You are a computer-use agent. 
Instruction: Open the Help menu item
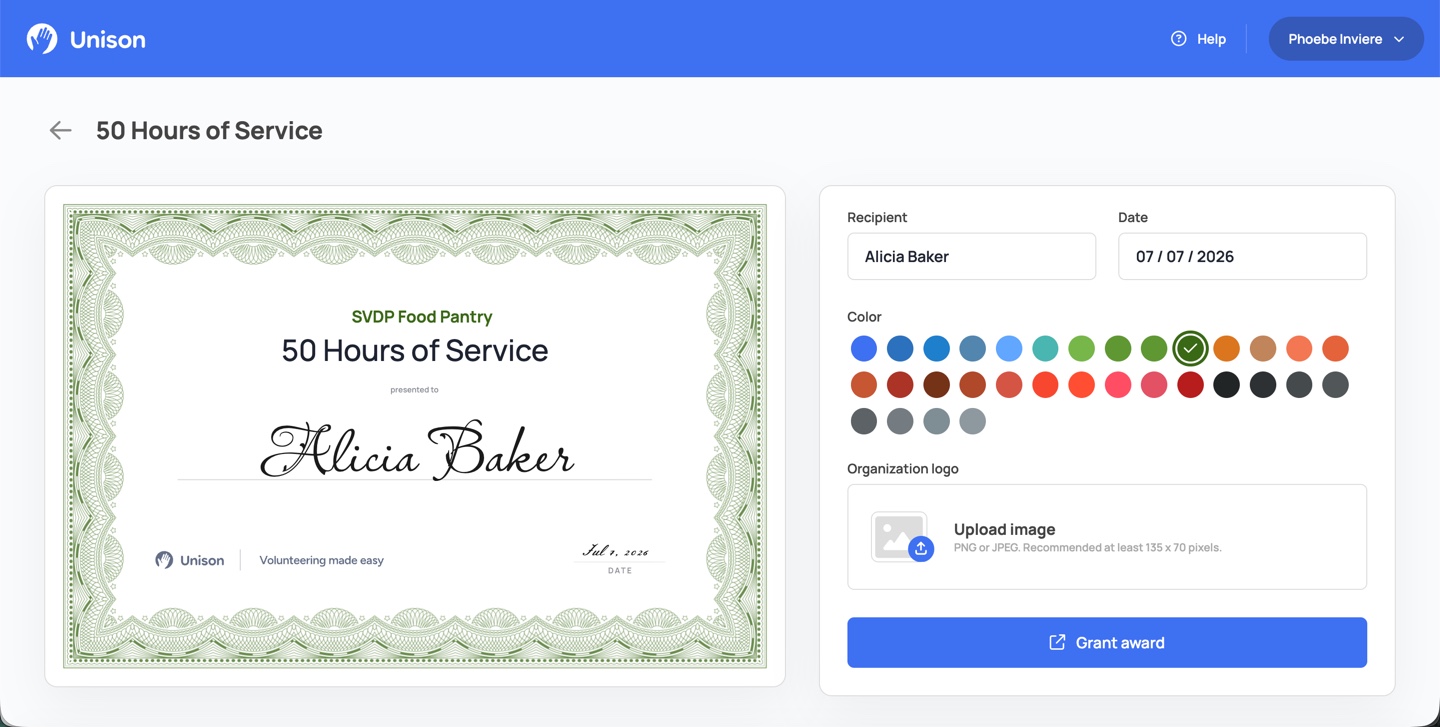[1198, 39]
